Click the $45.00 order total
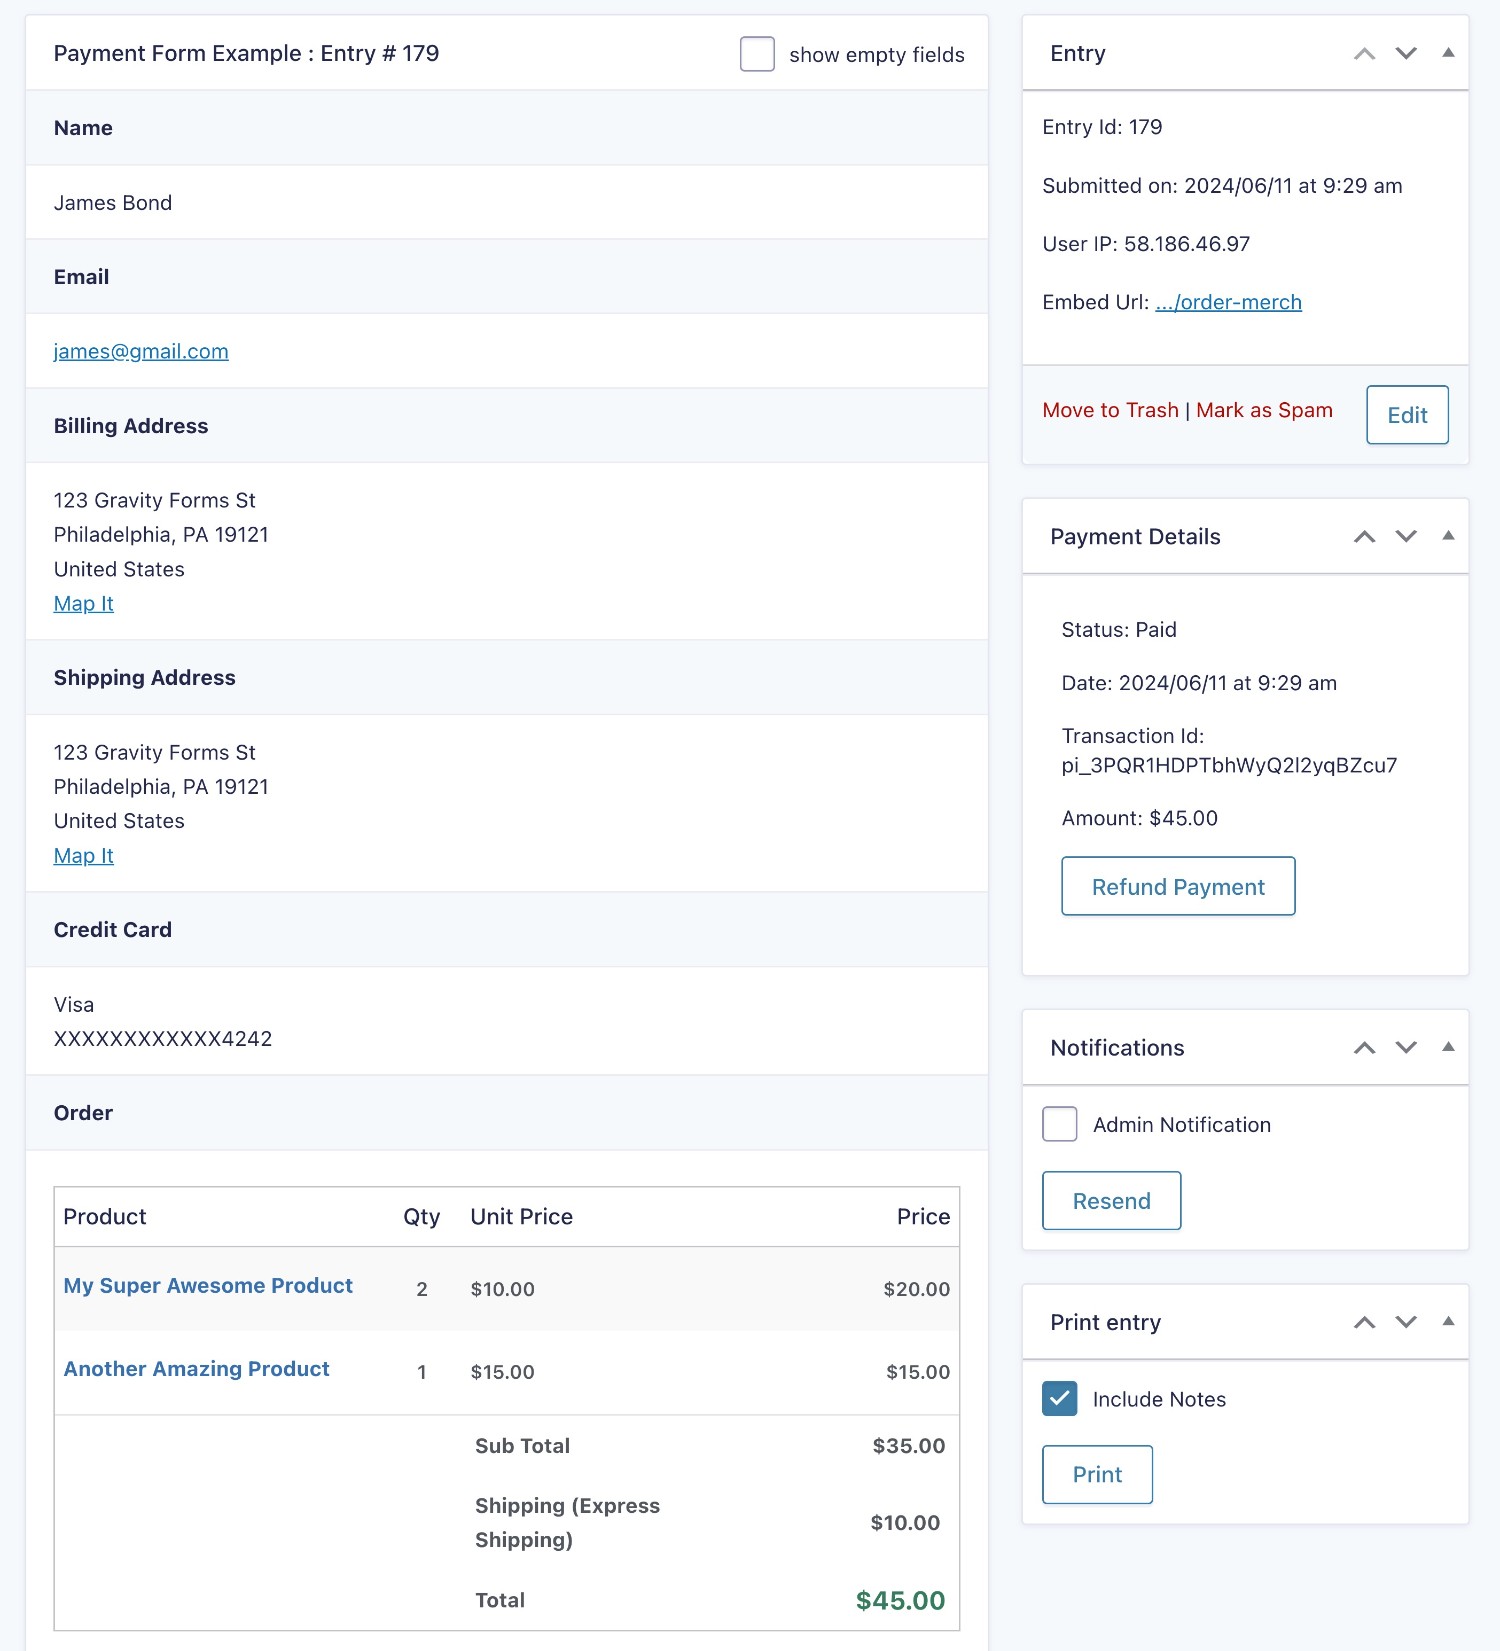The height and width of the screenshot is (1651, 1500). (x=900, y=1600)
